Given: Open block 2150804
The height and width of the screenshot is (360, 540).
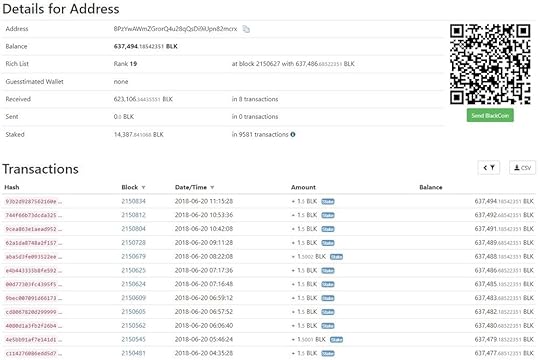Looking at the screenshot, I should tap(133, 229).
